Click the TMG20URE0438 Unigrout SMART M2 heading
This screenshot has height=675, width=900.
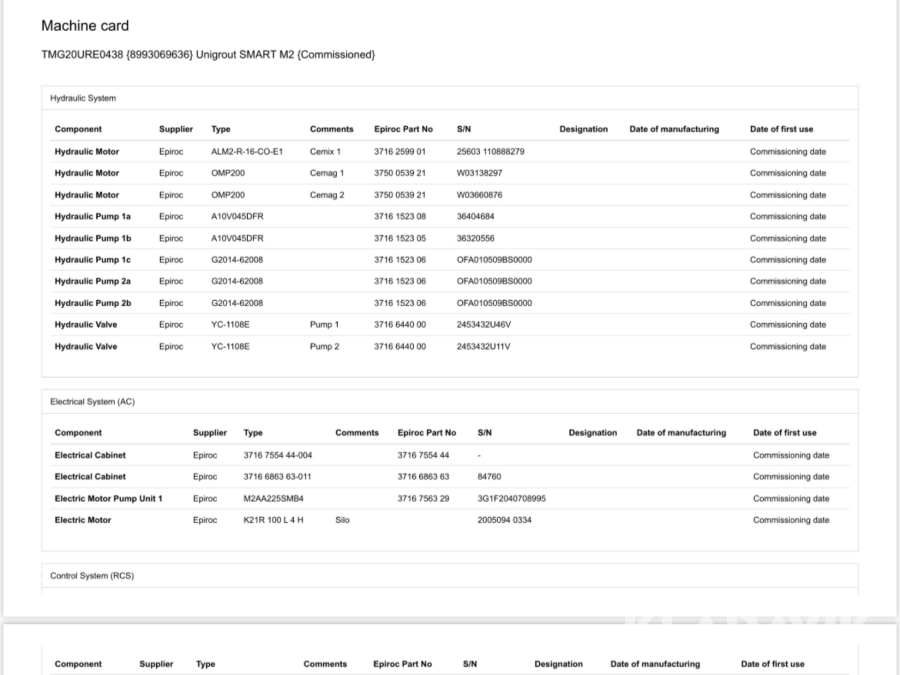click(208, 54)
